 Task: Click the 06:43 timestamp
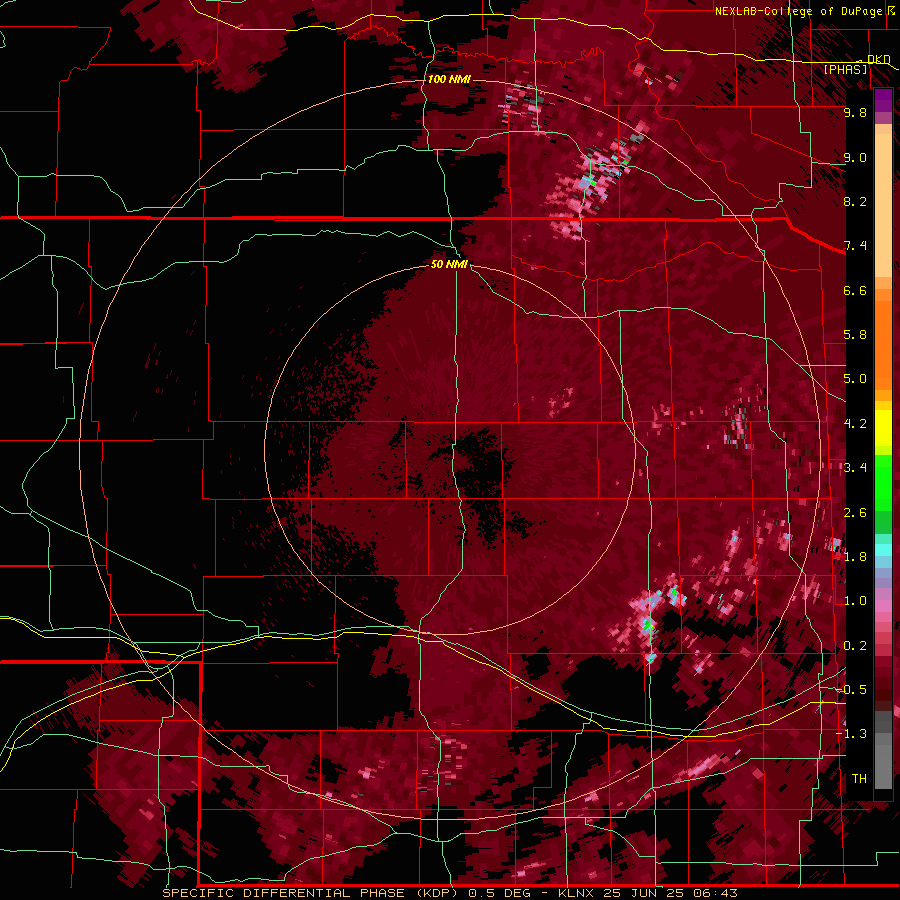pos(718,893)
